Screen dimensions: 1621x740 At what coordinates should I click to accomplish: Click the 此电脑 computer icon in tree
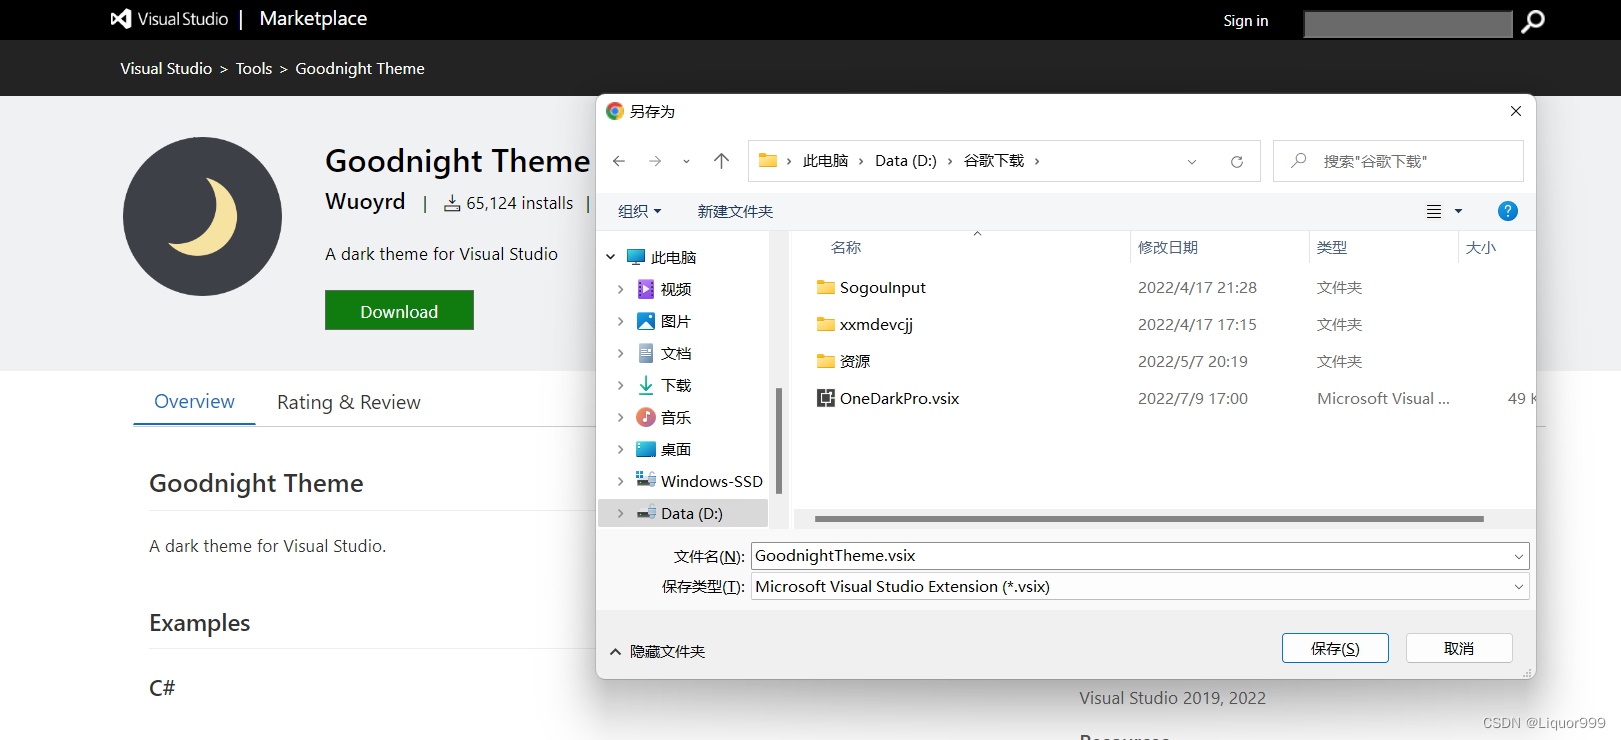(636, 257)
